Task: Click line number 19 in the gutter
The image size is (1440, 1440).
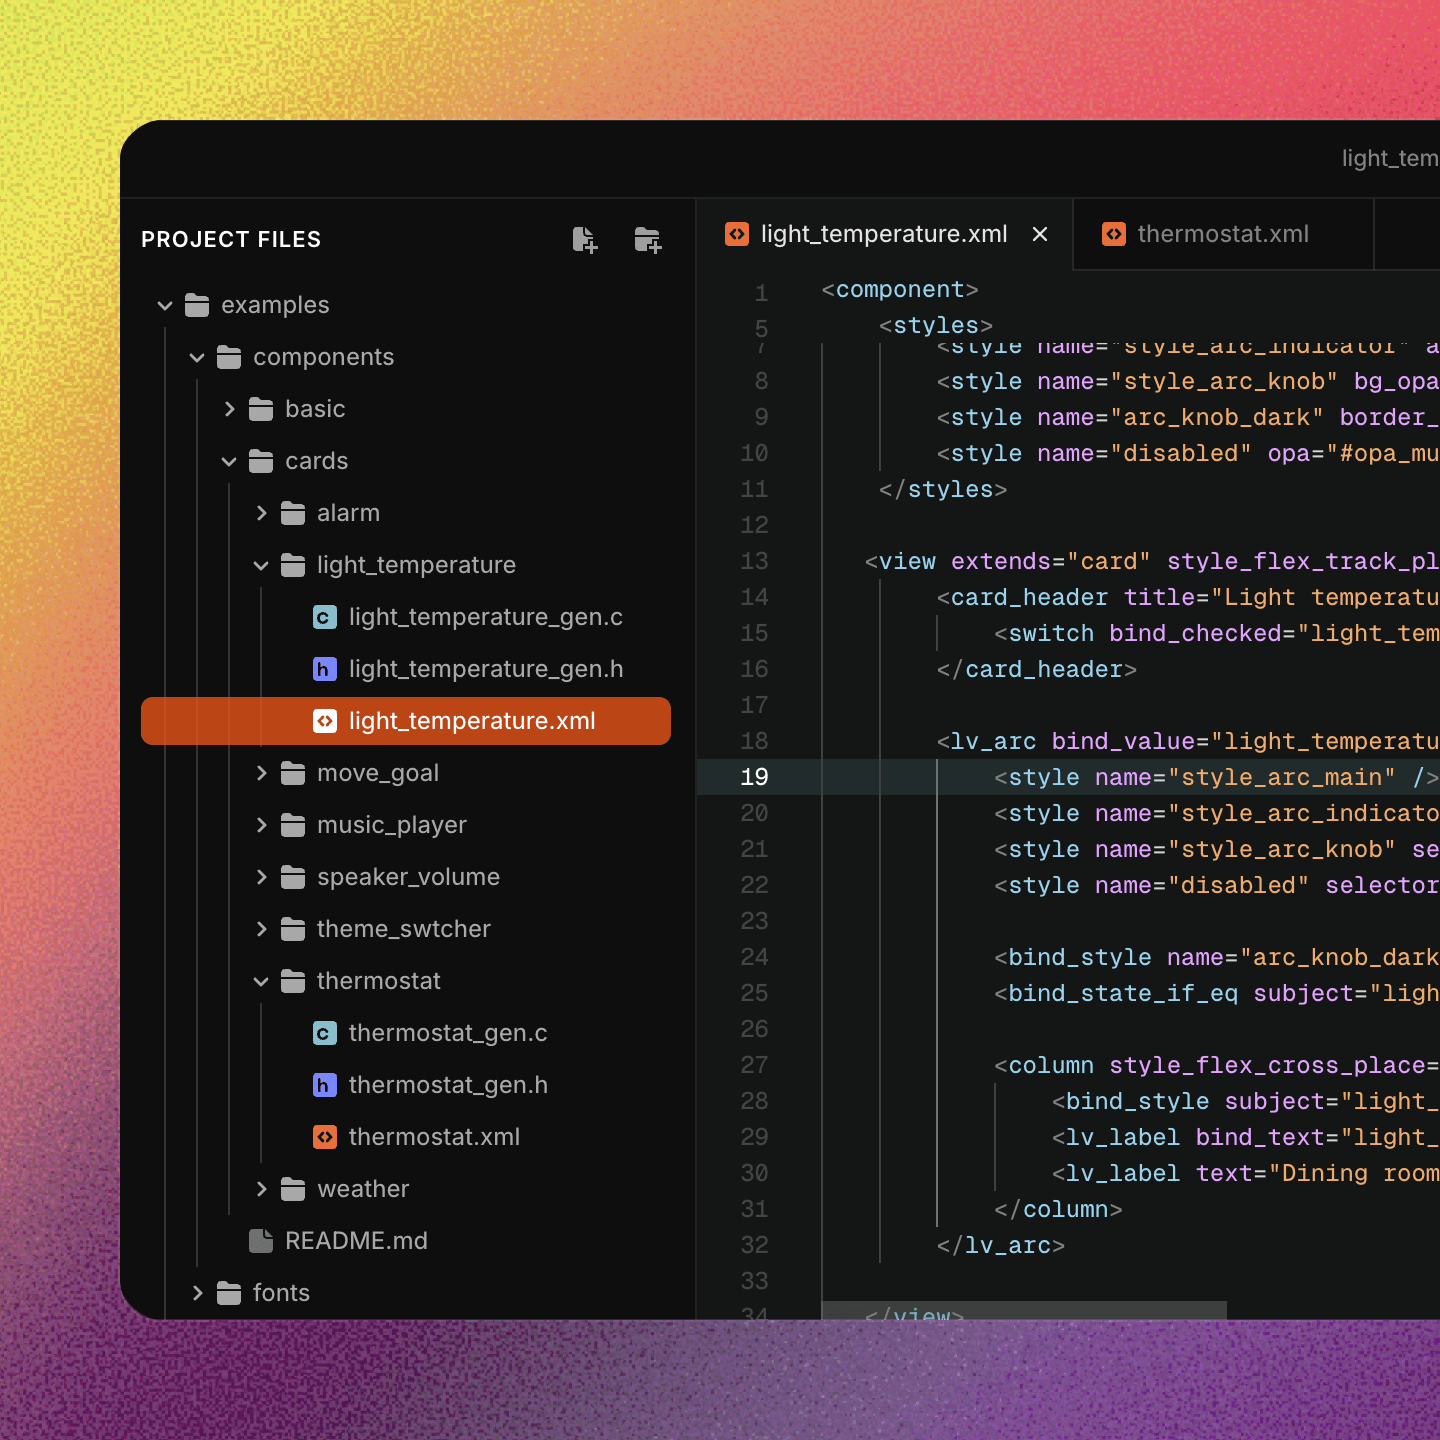Action: coord(754,777)
